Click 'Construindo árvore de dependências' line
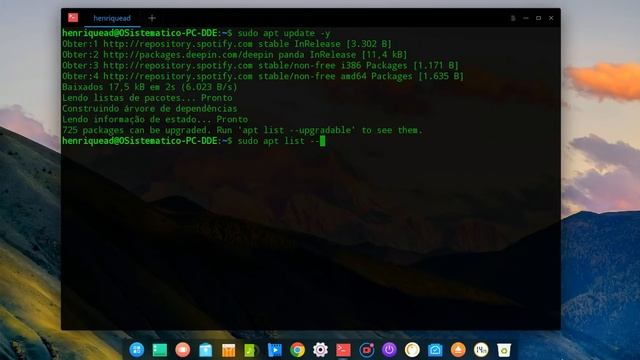640x360 pixels. tap(149, 109)
